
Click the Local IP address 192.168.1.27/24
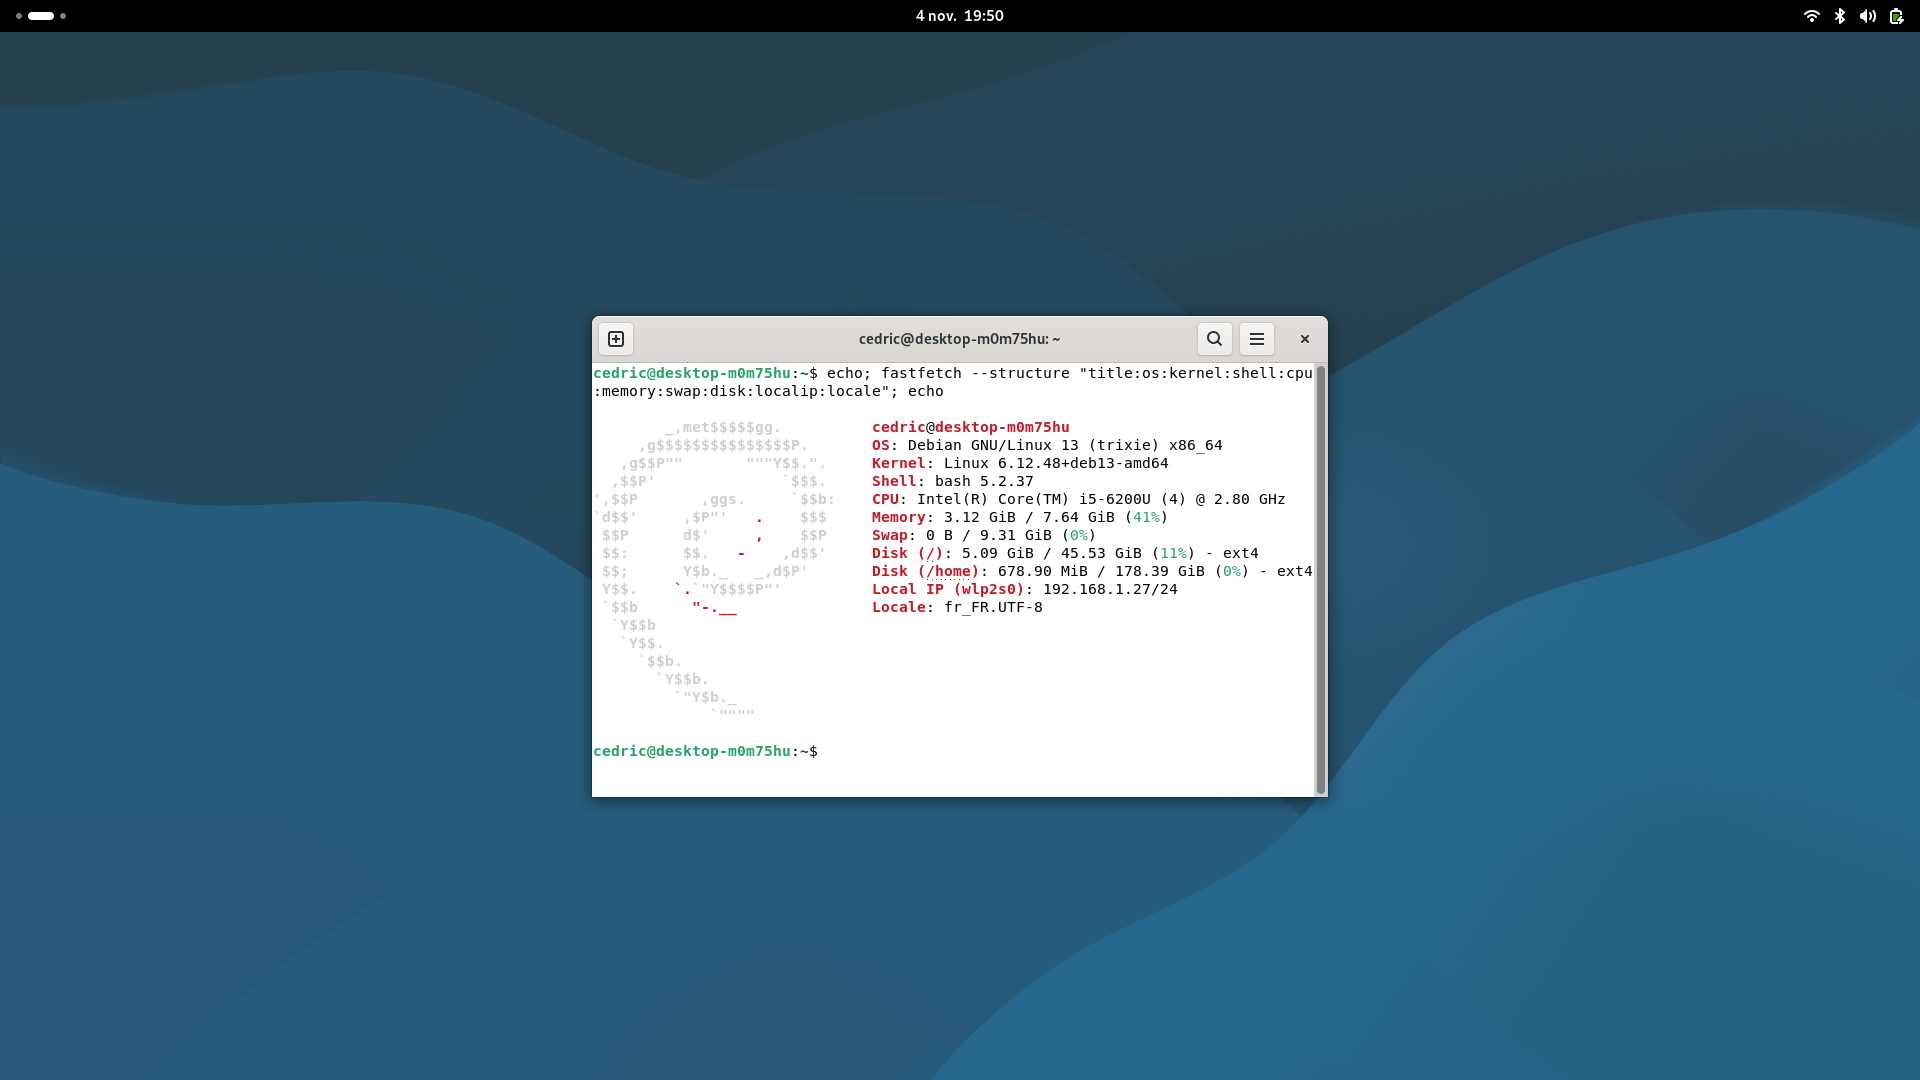(1109, 589)
